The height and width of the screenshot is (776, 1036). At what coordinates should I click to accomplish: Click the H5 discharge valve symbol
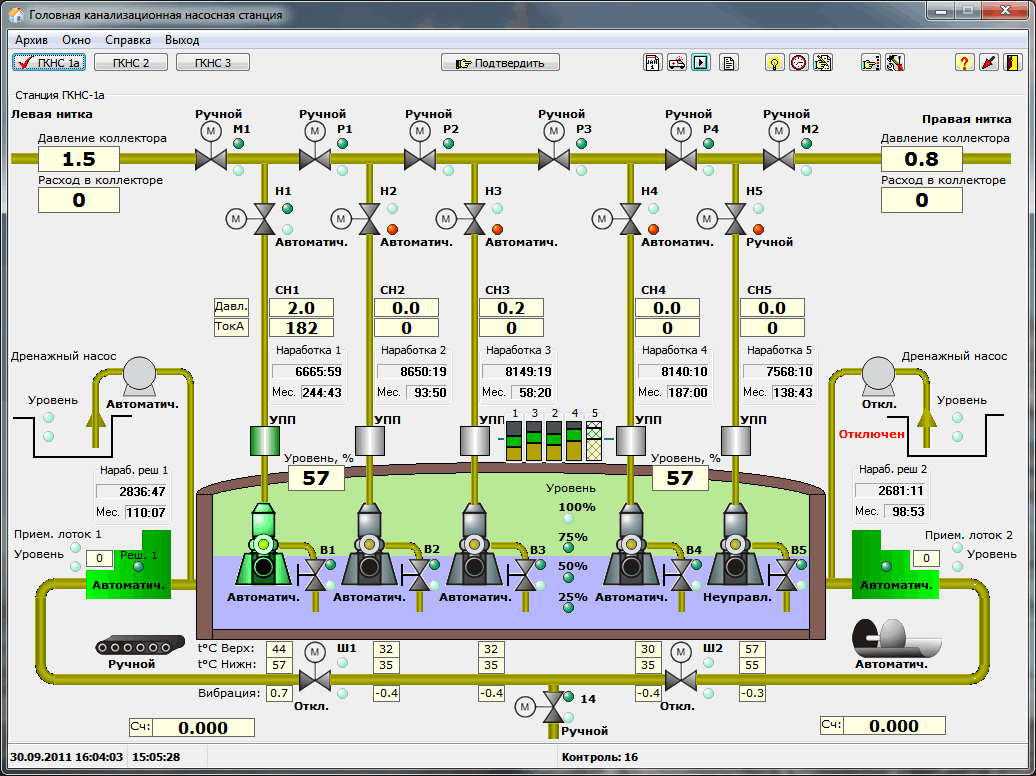point(735,219)
